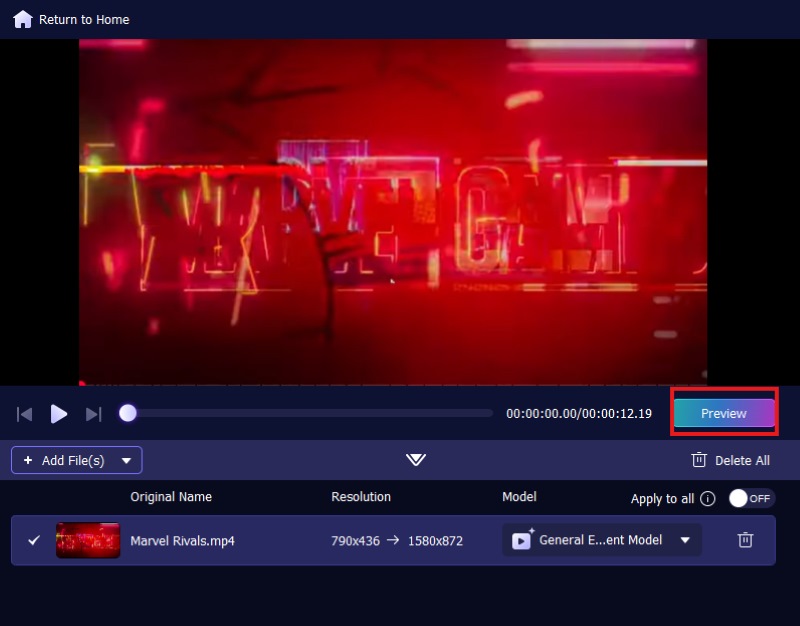Click the trash icon on the Marvel Rivals row
Screen dimensions: 800x626
[x=746, y=540]
